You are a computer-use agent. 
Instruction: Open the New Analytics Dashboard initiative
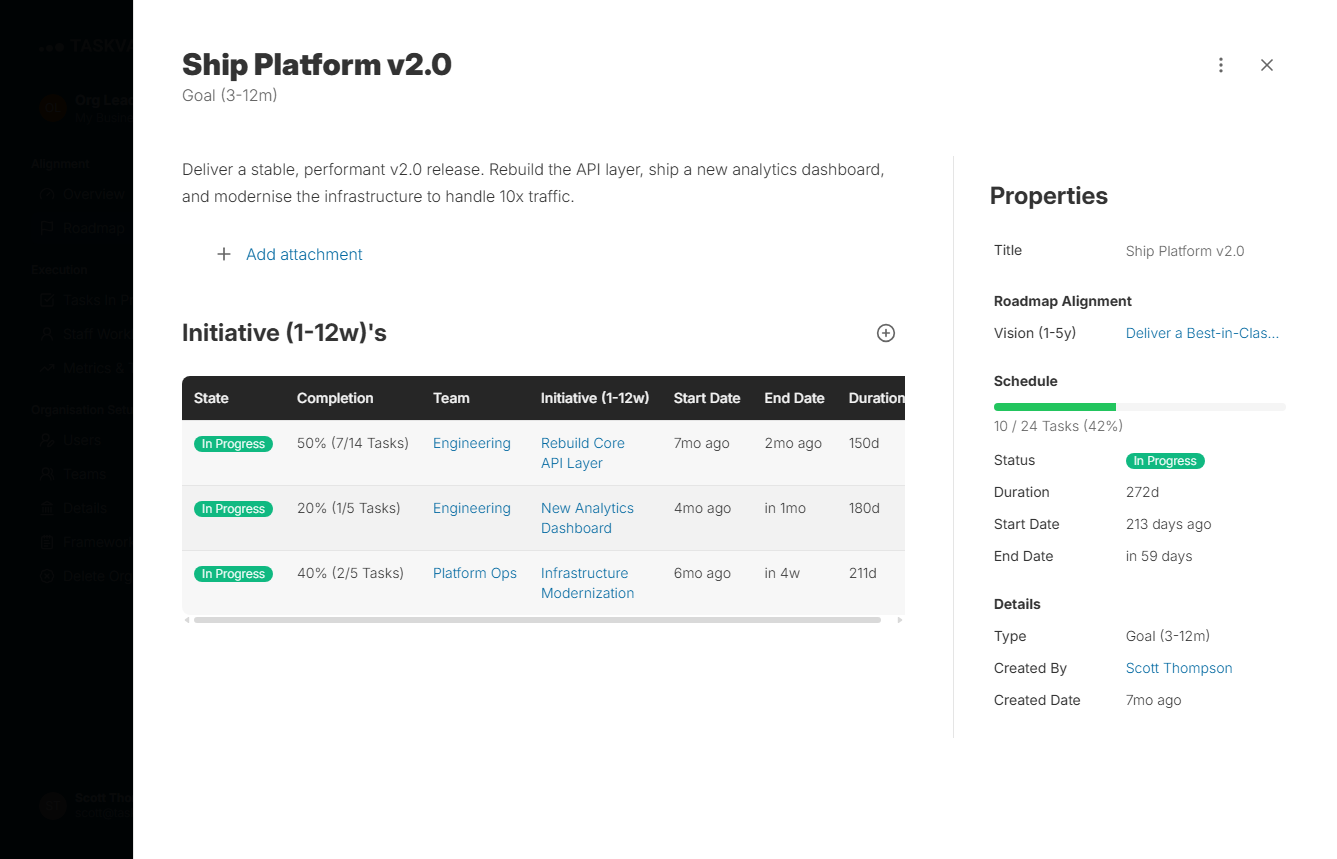587,518
